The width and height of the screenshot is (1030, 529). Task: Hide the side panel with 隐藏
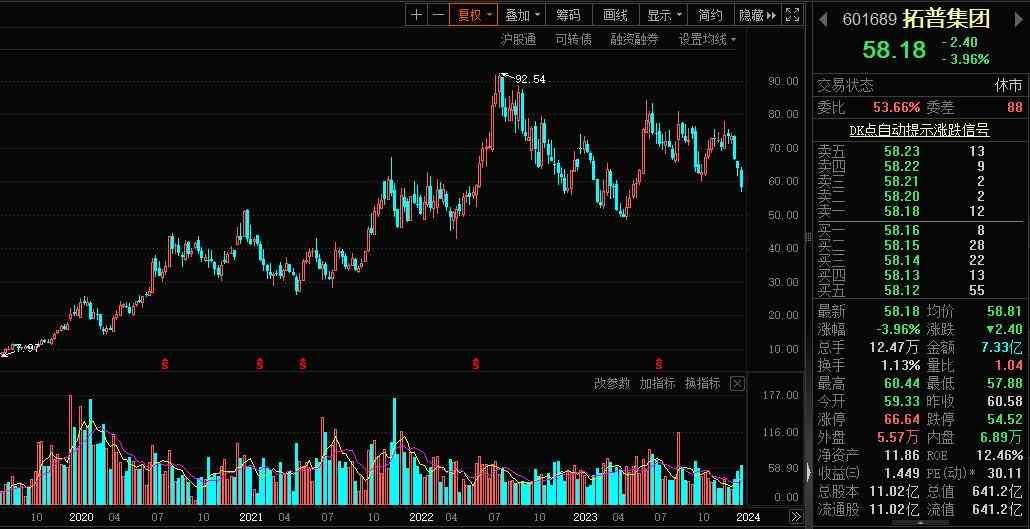point(756,15)
